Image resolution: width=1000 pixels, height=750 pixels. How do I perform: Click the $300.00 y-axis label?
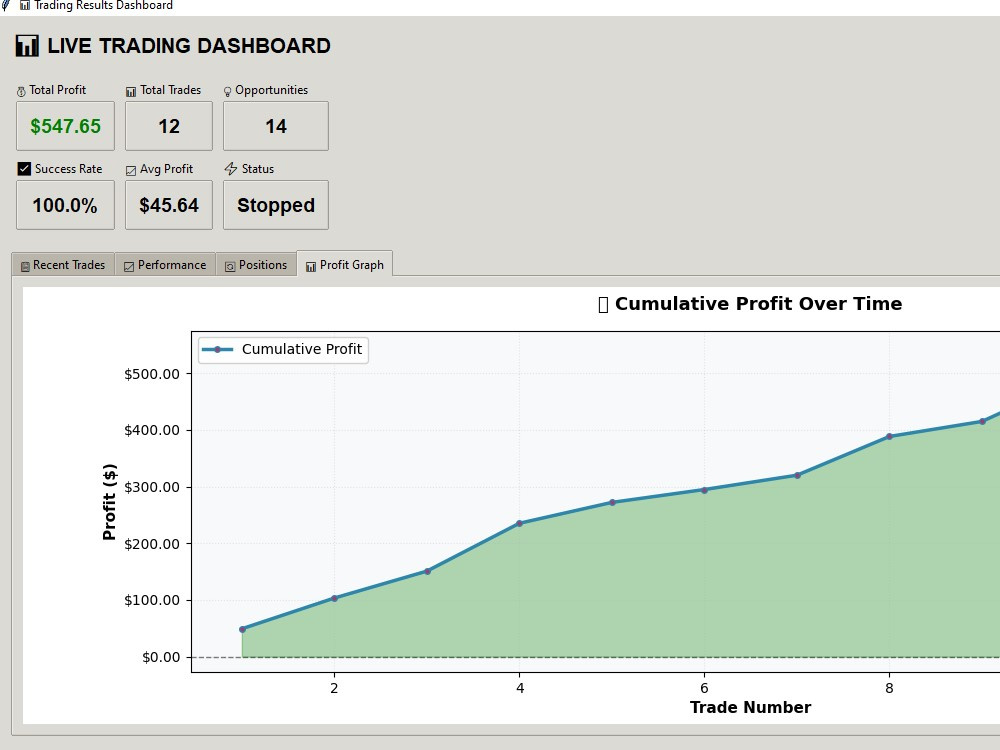tap(152, 487)
